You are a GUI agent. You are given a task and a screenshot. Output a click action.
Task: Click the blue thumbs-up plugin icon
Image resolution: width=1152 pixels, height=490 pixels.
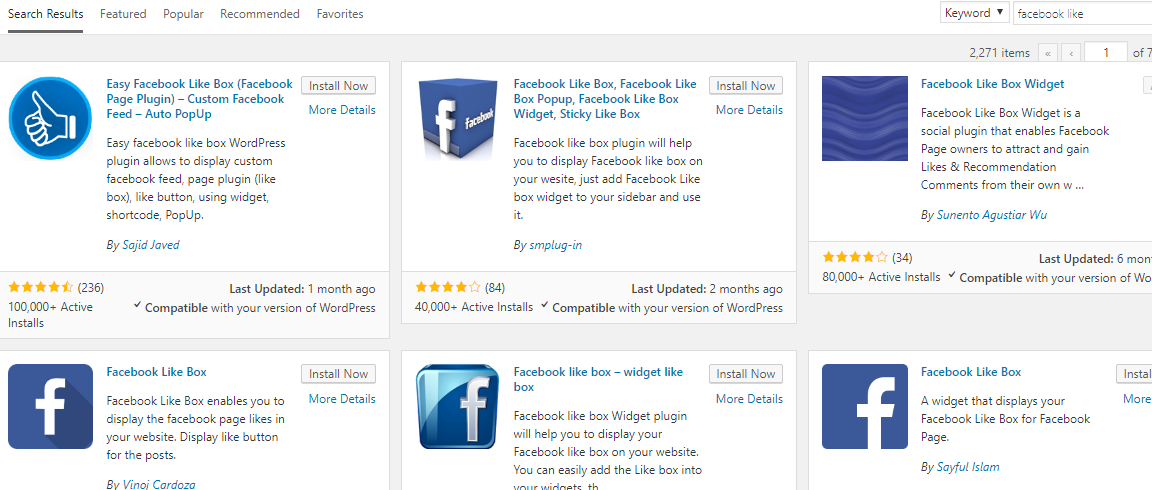50,118
